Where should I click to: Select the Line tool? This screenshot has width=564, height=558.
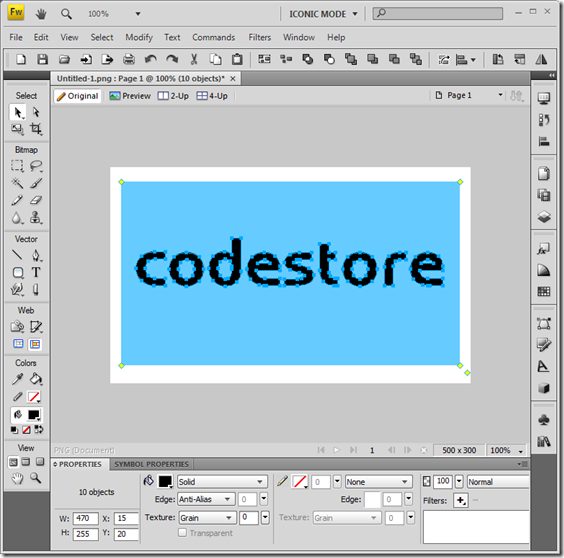[17, 255]
